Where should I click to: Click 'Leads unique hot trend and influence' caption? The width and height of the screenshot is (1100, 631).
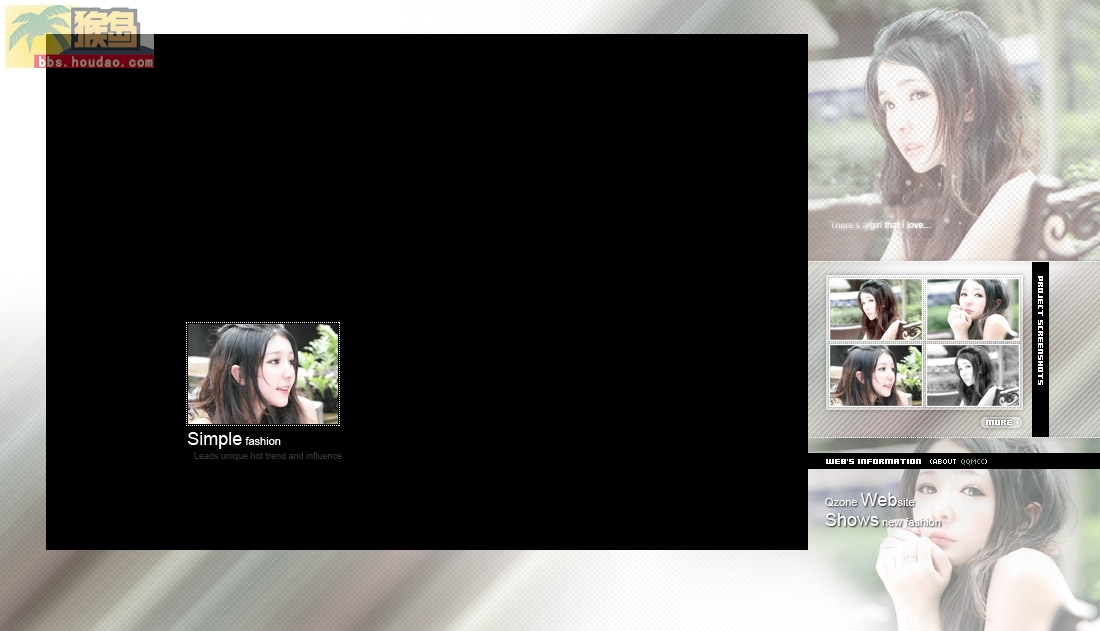pos(268,456)
